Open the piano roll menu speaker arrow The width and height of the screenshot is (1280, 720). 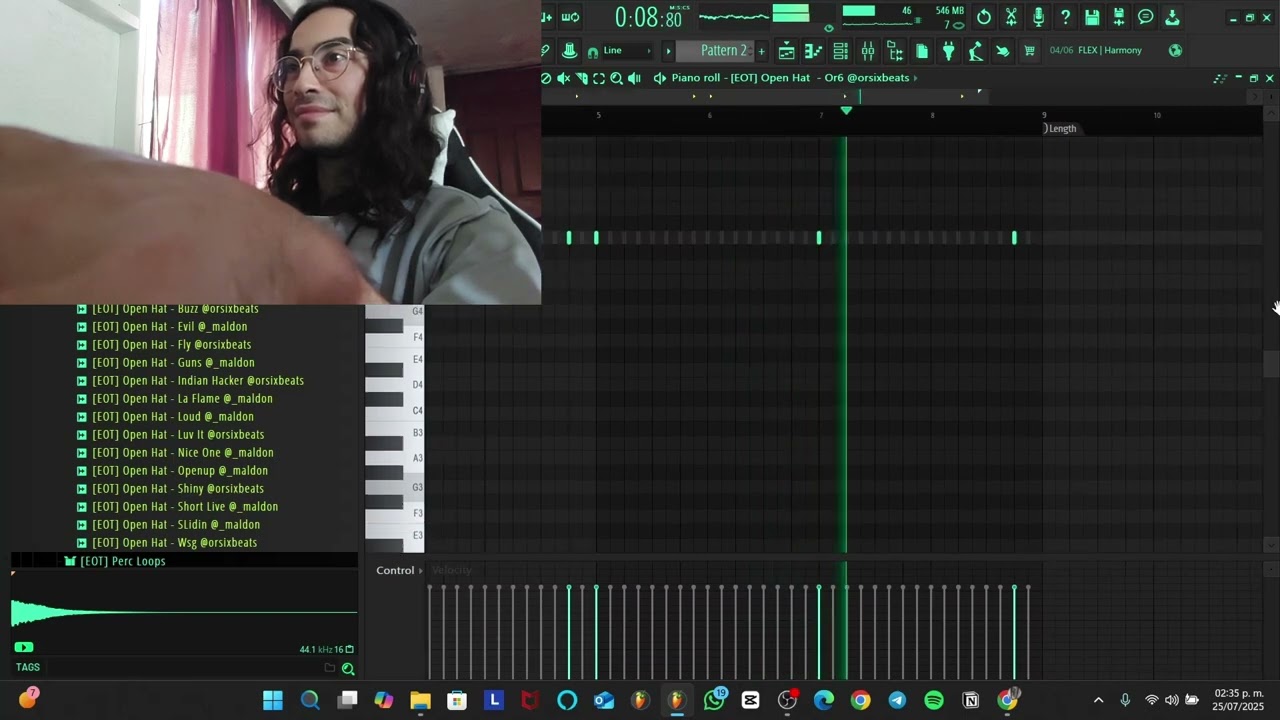coord(659,78)
